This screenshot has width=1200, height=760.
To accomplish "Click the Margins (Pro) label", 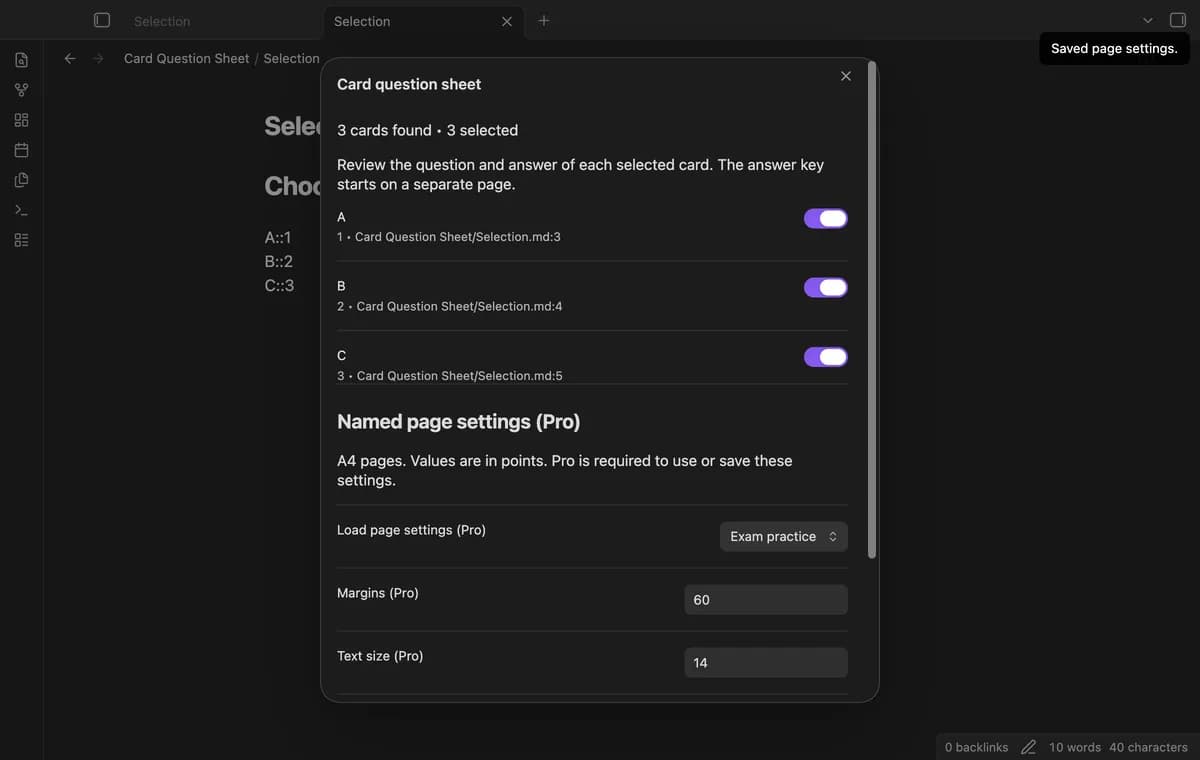I will tap(377, 593).
